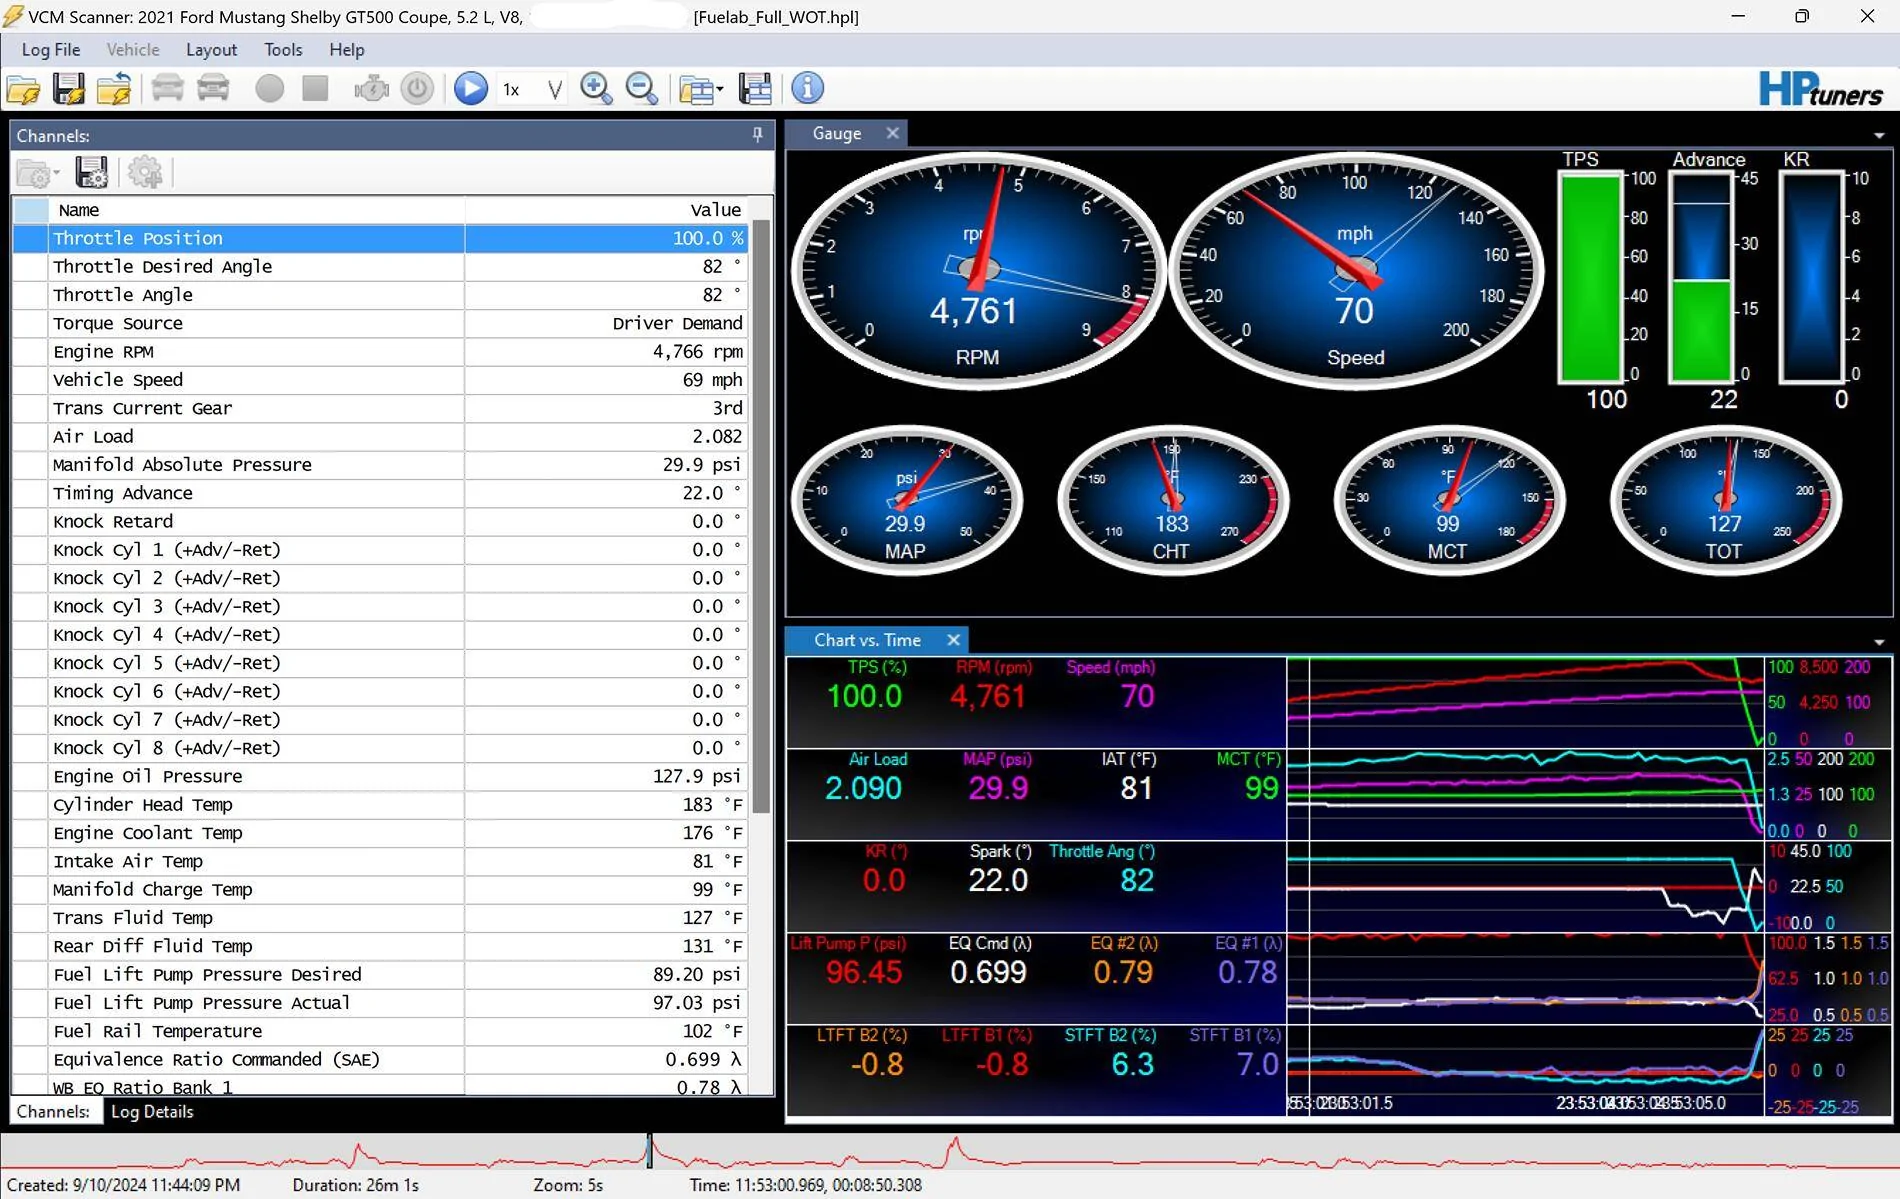Viewport: 1900px width, 1199px height.
Task: Click the second gray car disconnect icon
Action: [213, 89]
